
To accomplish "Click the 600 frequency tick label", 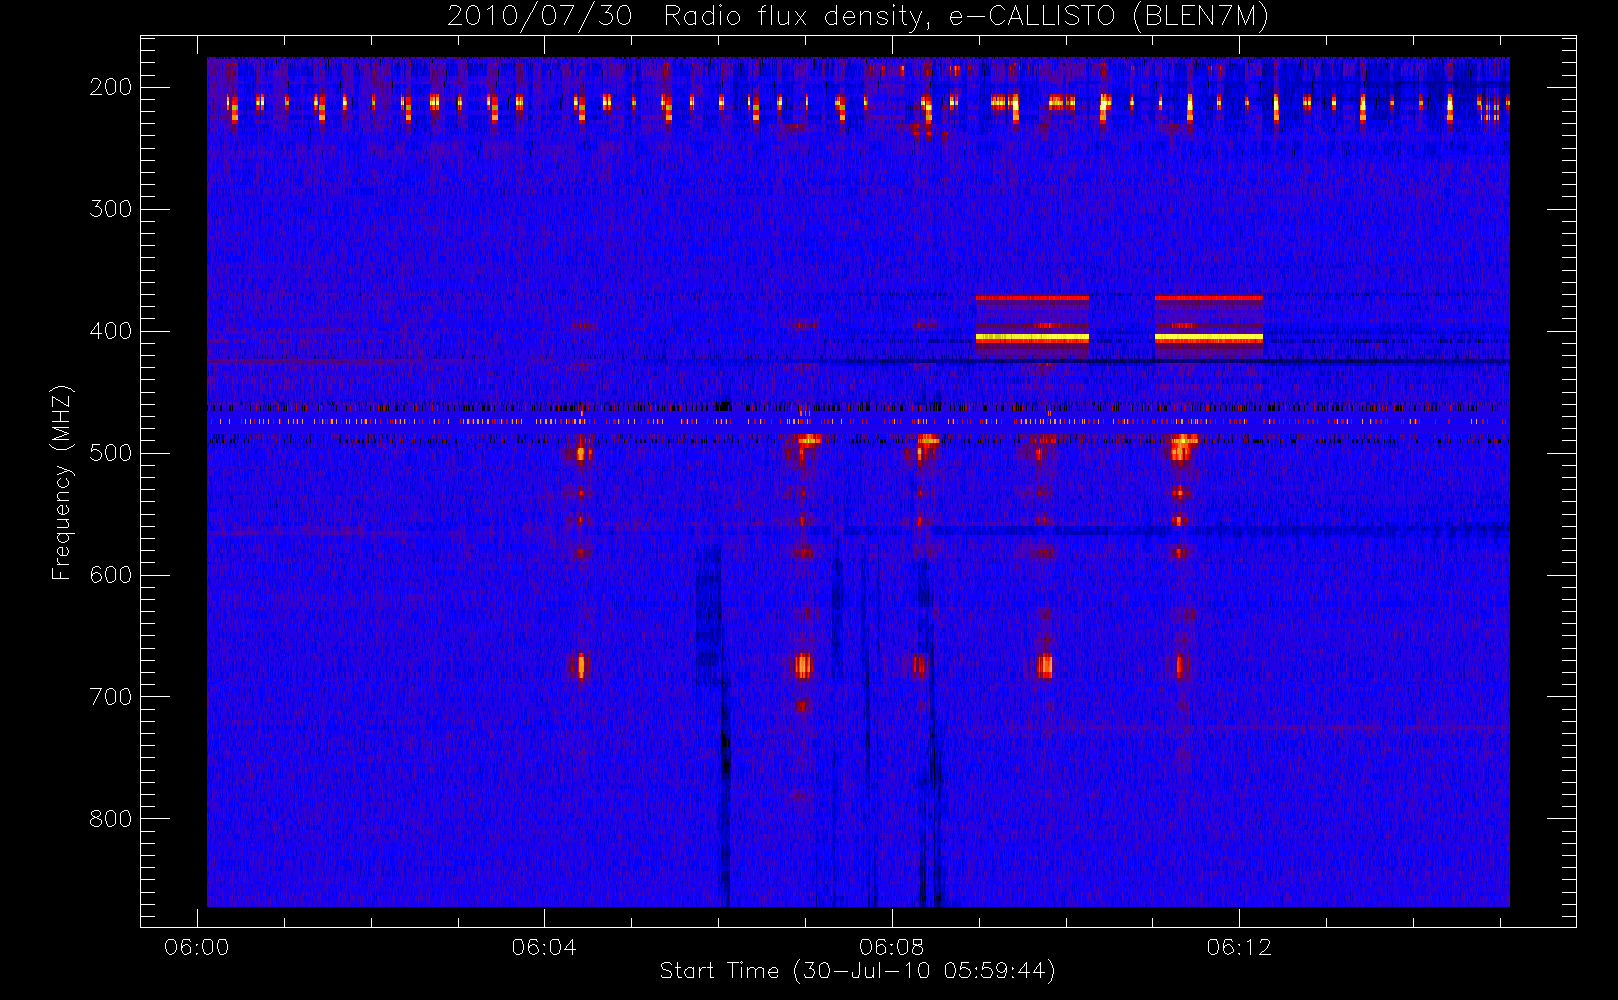I will [x=110, y=575].
